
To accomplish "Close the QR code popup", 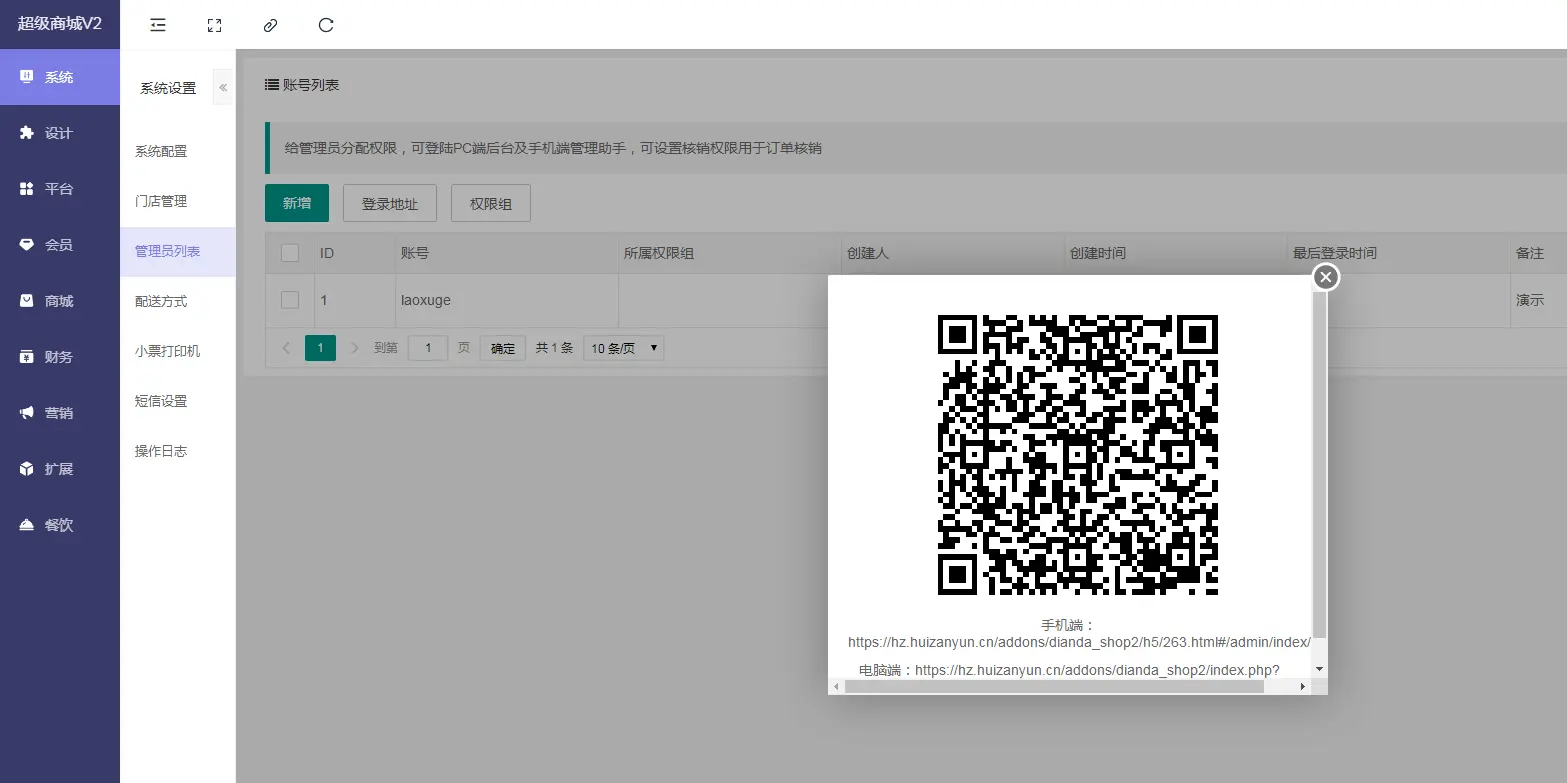I will [1326, 277].
